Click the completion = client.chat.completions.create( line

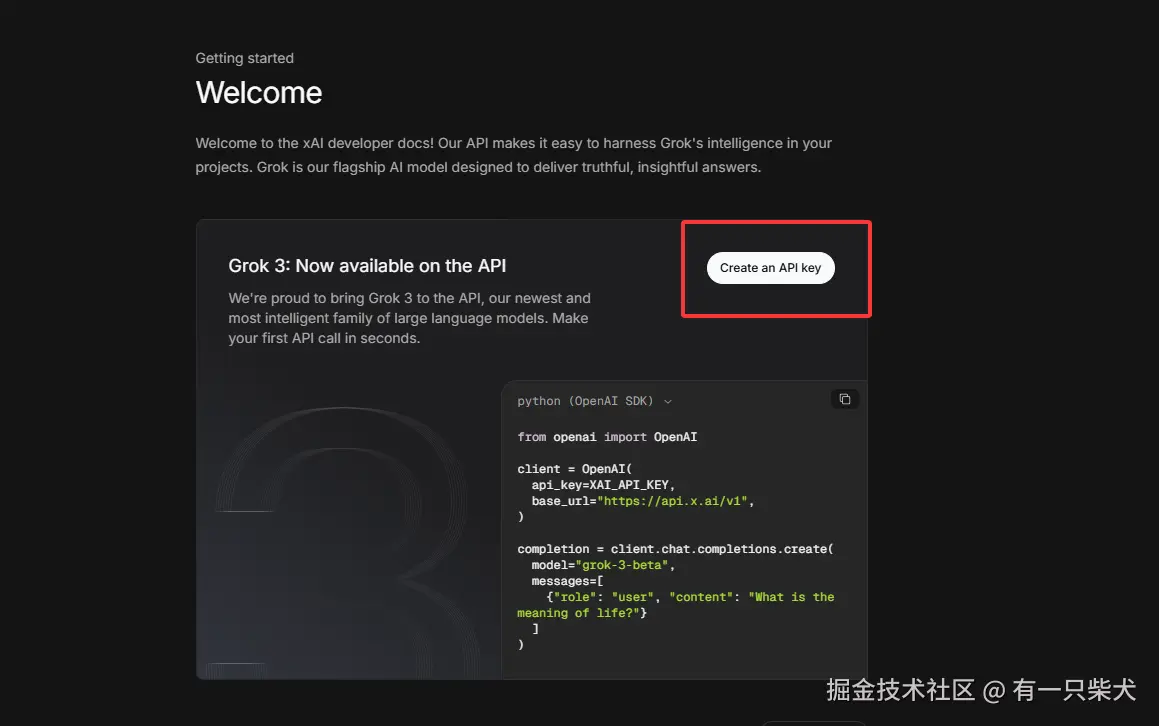pyautogui.click(x=675, y=549)
